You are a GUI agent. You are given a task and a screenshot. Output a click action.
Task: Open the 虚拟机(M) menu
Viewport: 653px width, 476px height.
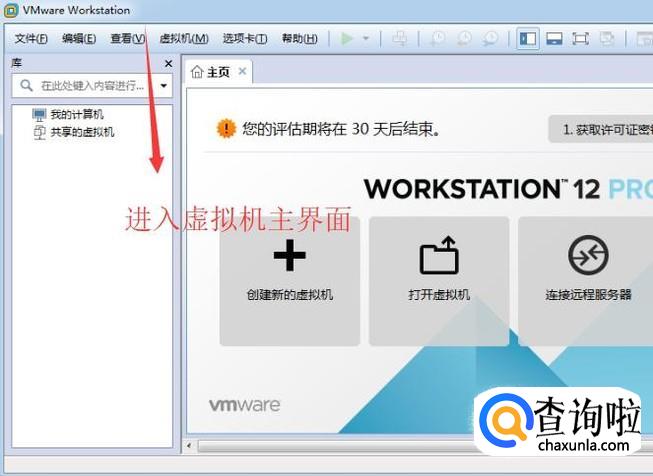tap(184, 39)
